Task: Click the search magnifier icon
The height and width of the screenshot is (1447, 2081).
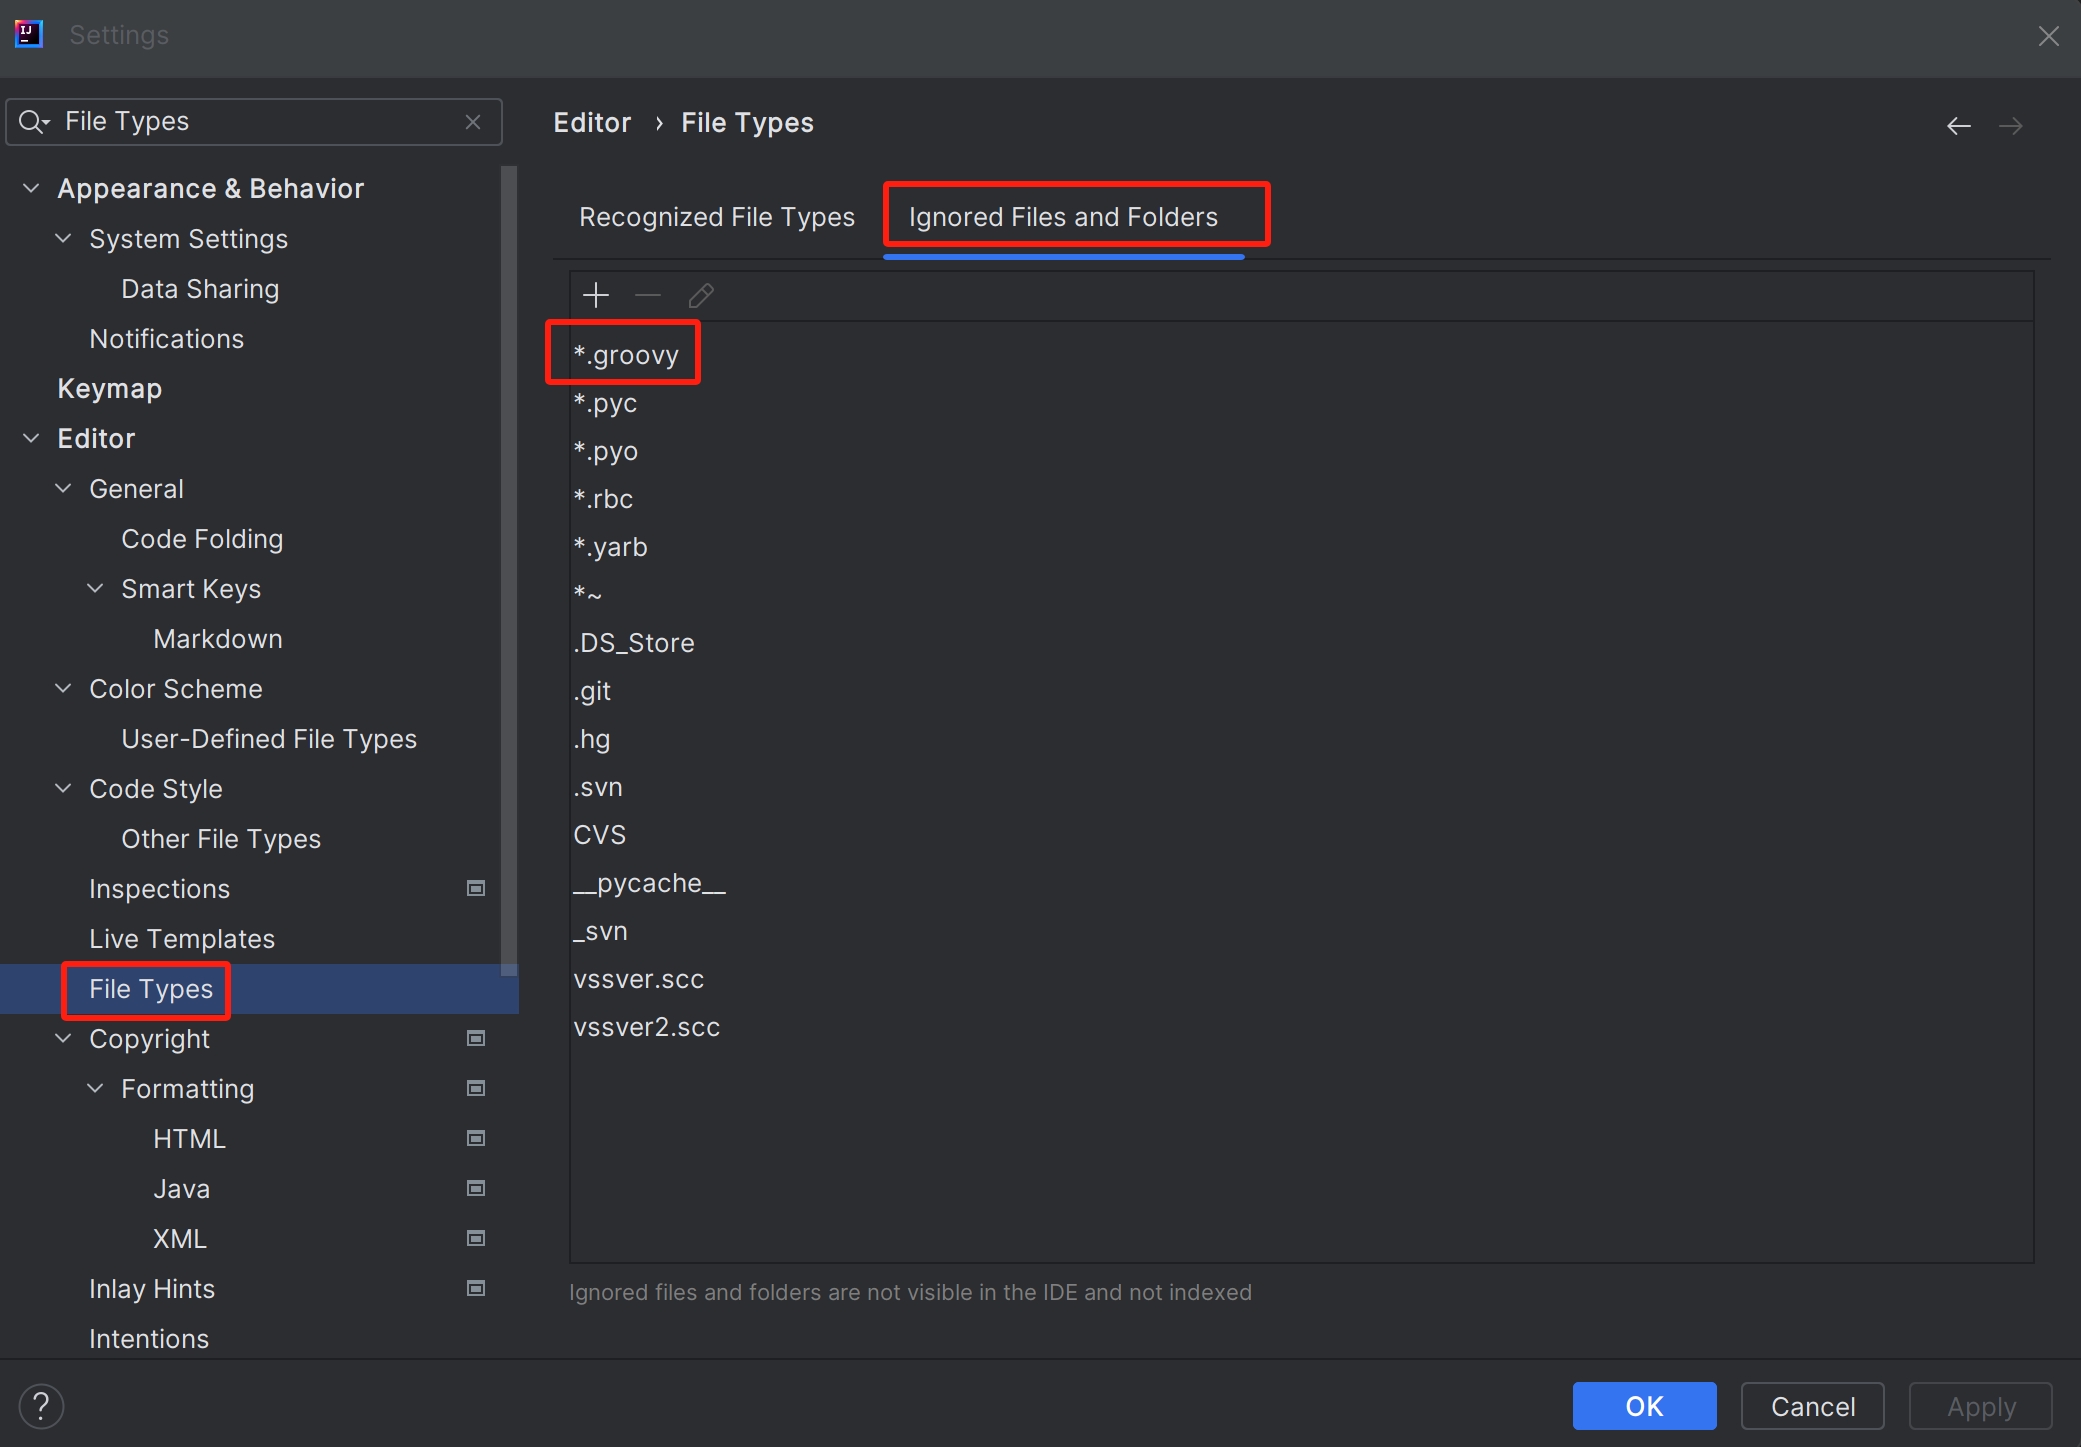Action: 33,122
